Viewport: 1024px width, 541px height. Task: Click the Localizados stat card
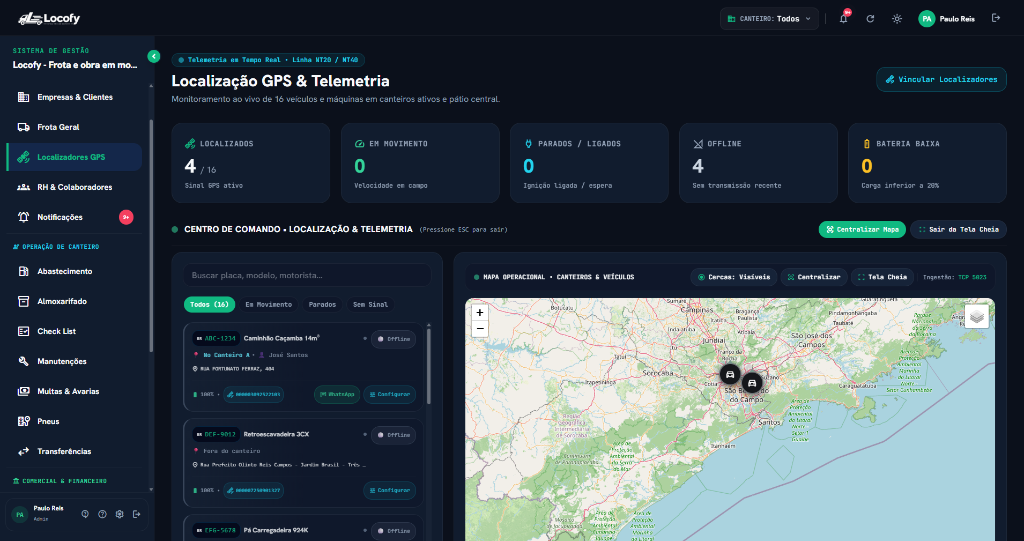pyautogui.click(x=251, y=163)
